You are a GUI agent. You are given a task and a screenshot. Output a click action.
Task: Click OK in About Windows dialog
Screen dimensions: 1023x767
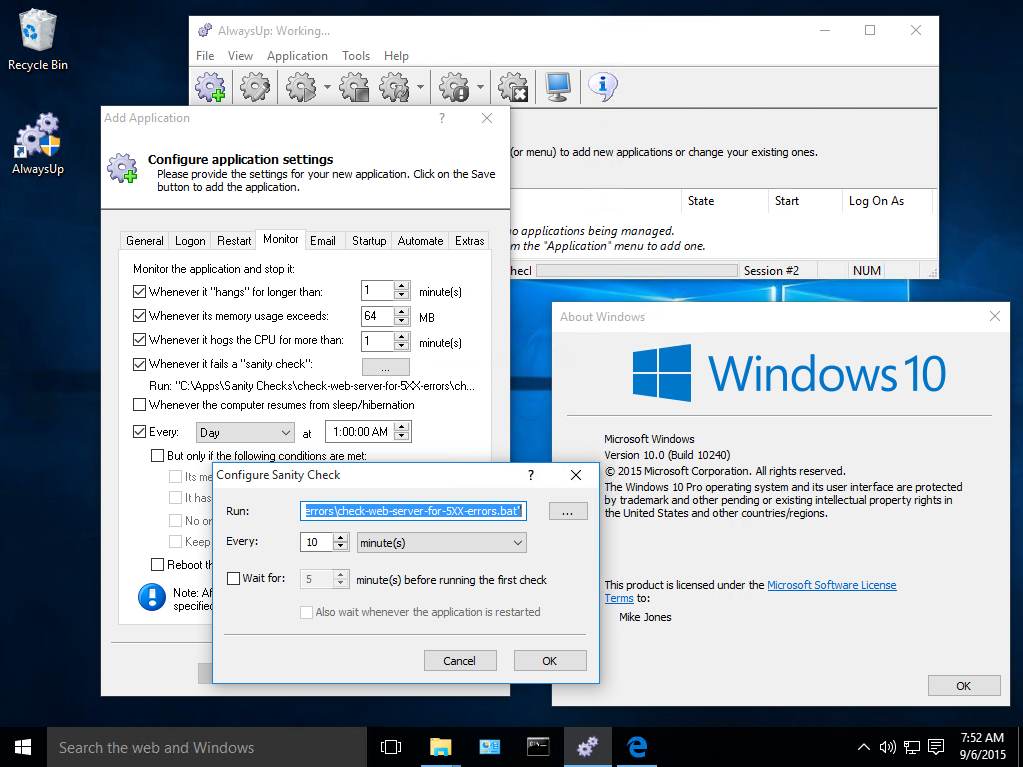tap(964, 685)
